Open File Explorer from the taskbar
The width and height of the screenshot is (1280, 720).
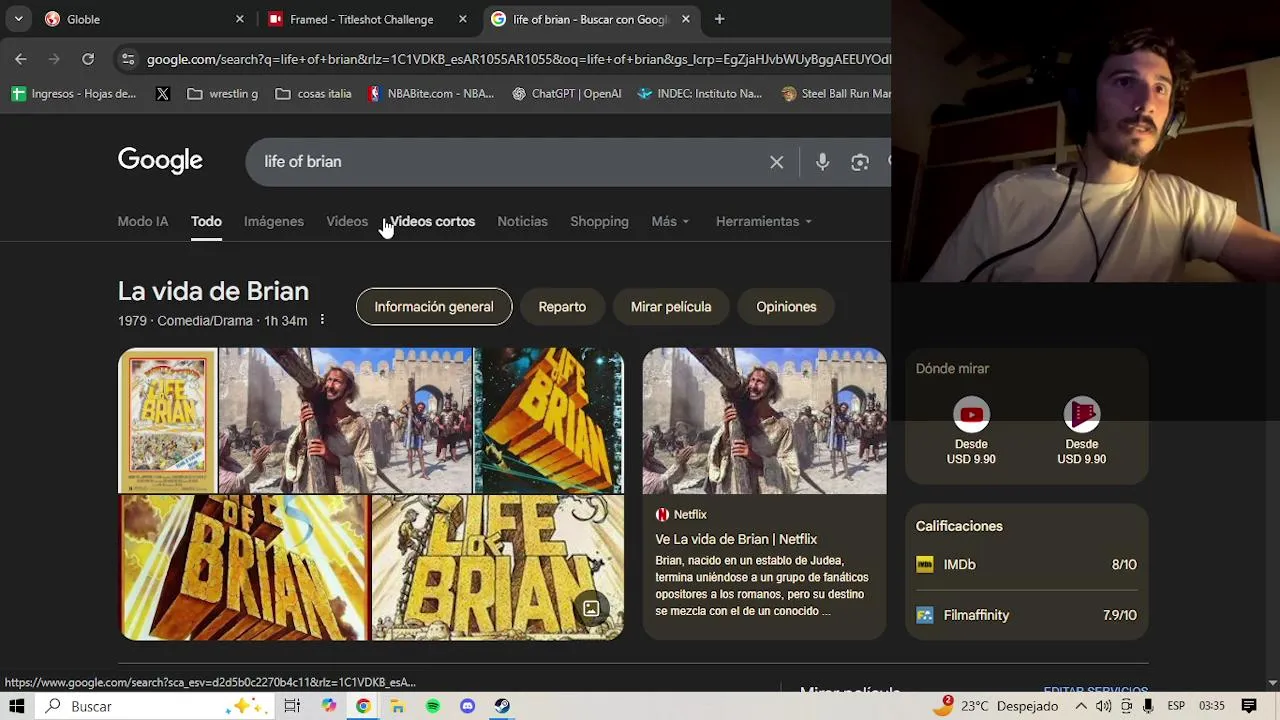click(x=397, y=706)
